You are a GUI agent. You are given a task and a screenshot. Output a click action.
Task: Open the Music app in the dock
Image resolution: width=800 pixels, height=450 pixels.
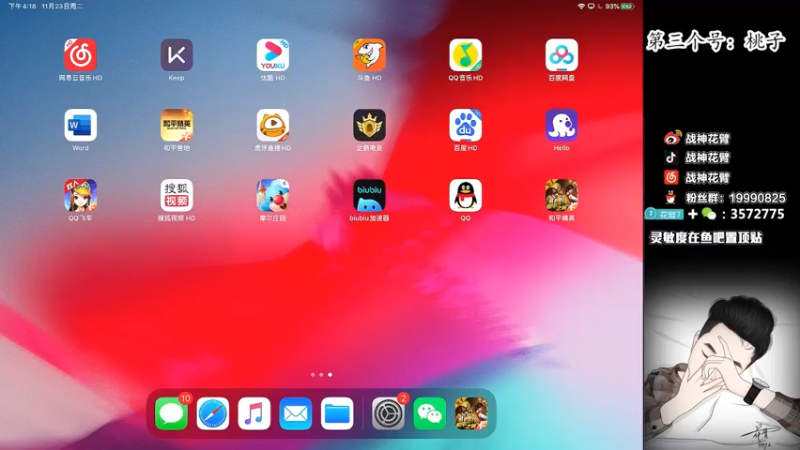tap(254, 413)
